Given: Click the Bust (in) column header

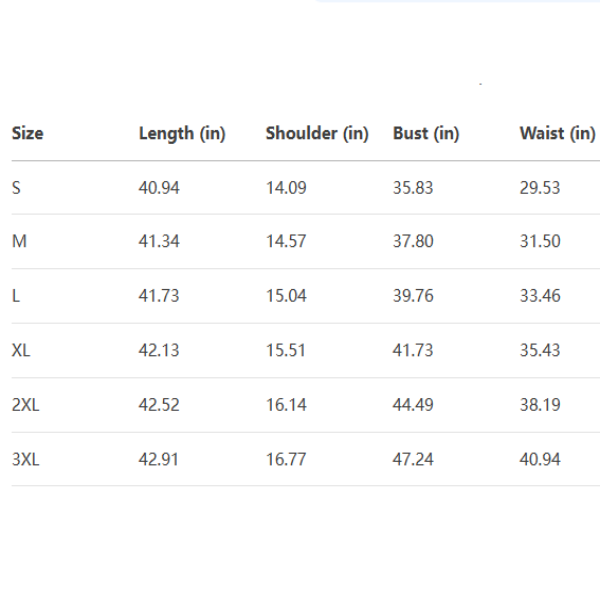Looking at the screenshot, I should coord(426,133).
